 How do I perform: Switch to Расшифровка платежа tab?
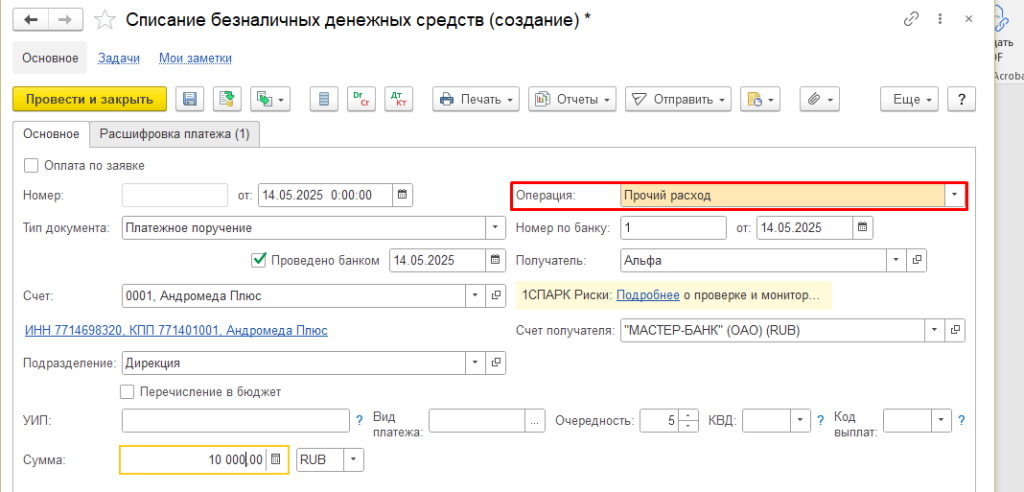point(175,133)
